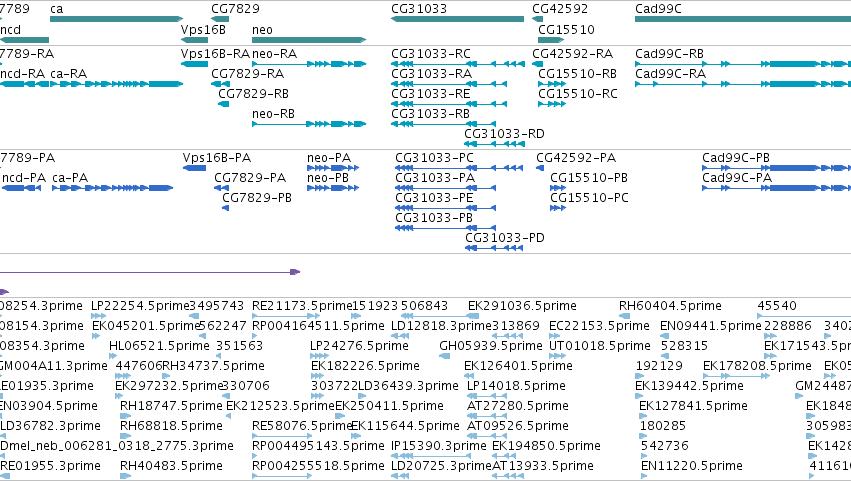The width and height of the screenshot is (851, 481).
Task: Select EST EK178208.5prime
Action: (x=736, y=376)
